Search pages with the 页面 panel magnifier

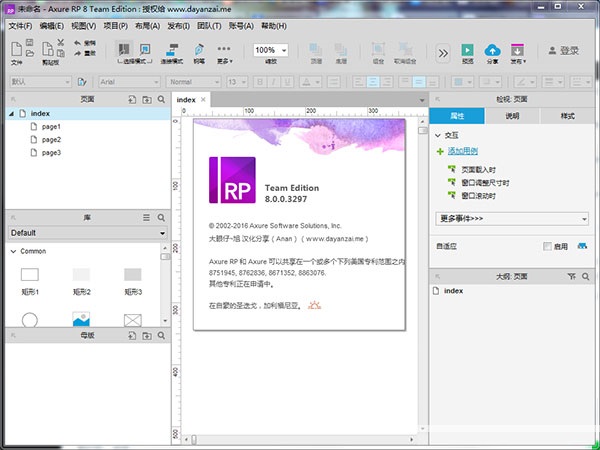(x=161, y=99)
